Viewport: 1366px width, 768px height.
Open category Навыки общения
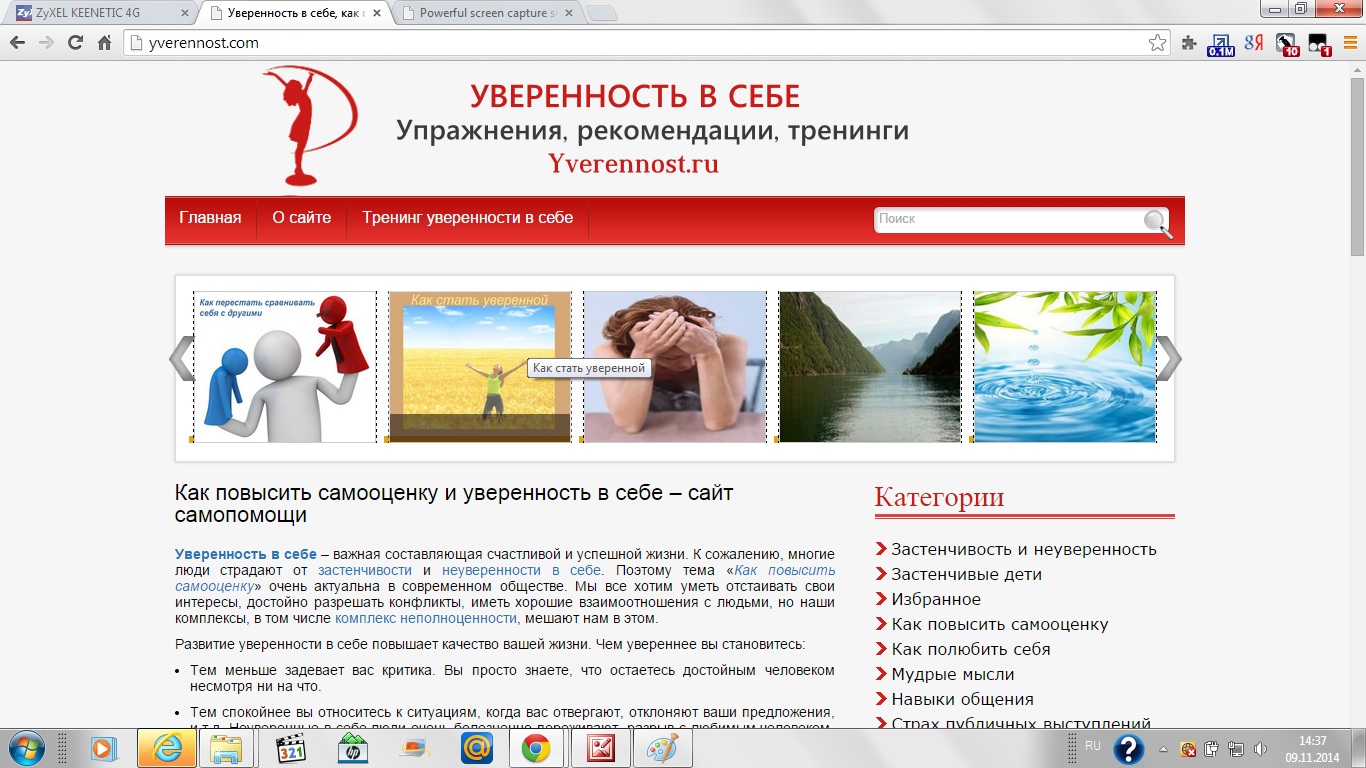963,699
